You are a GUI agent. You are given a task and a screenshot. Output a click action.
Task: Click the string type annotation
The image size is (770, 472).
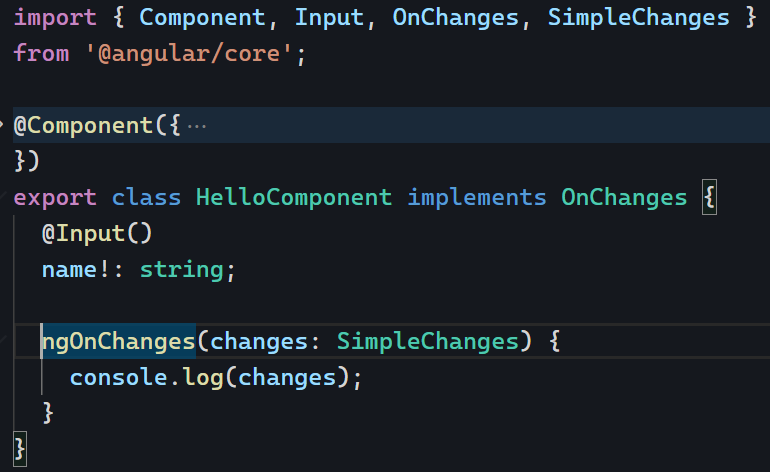(x=182, y=269)
